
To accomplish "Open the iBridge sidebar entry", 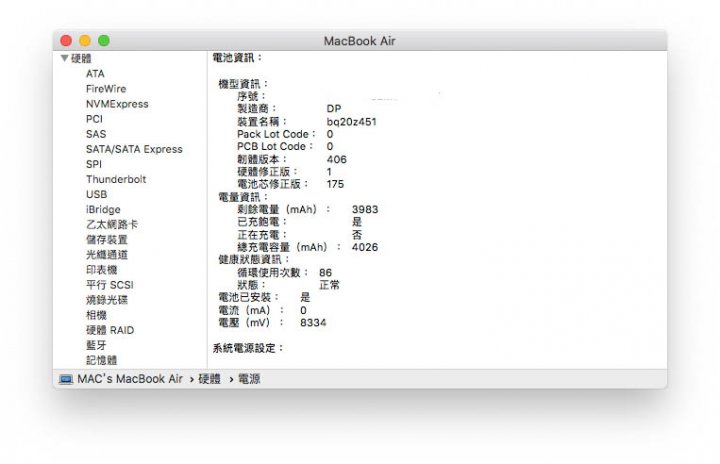I will coord(103,209).
